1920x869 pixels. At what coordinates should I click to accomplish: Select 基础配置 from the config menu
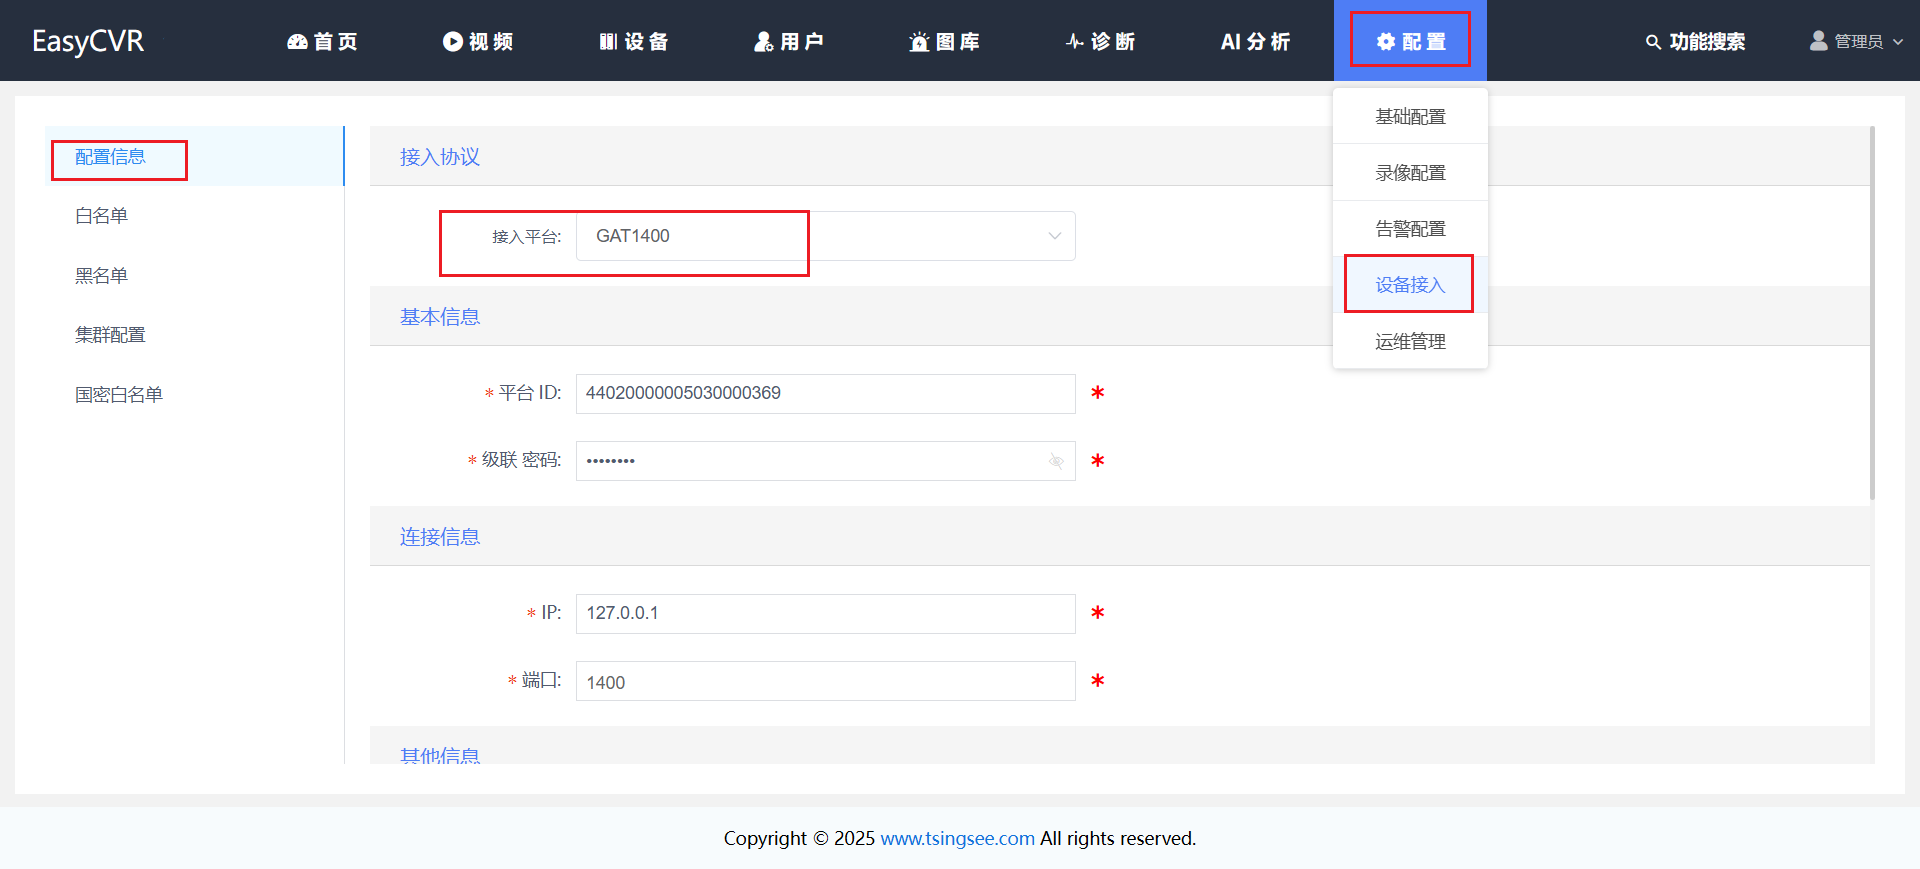tap(1410, 117)
